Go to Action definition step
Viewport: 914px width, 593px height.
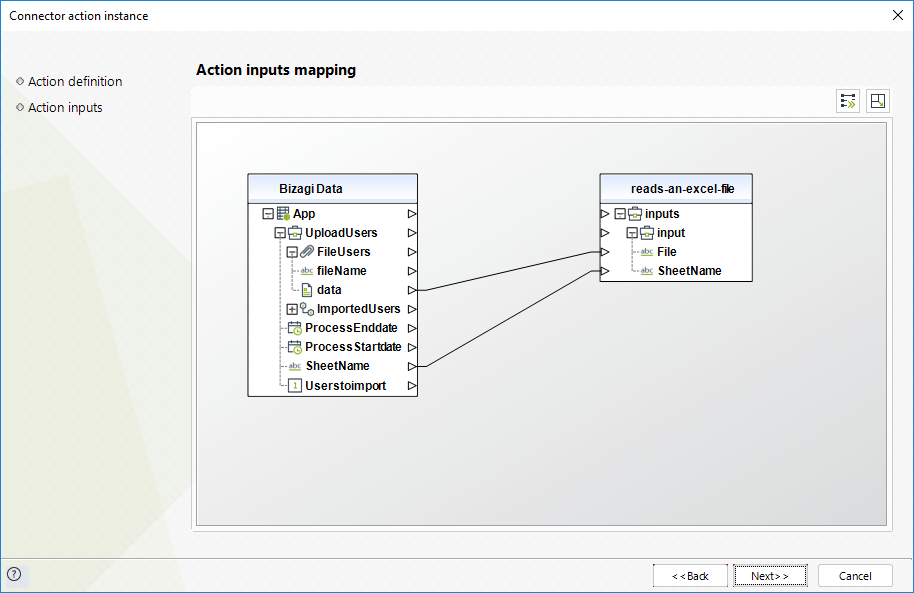75,82
